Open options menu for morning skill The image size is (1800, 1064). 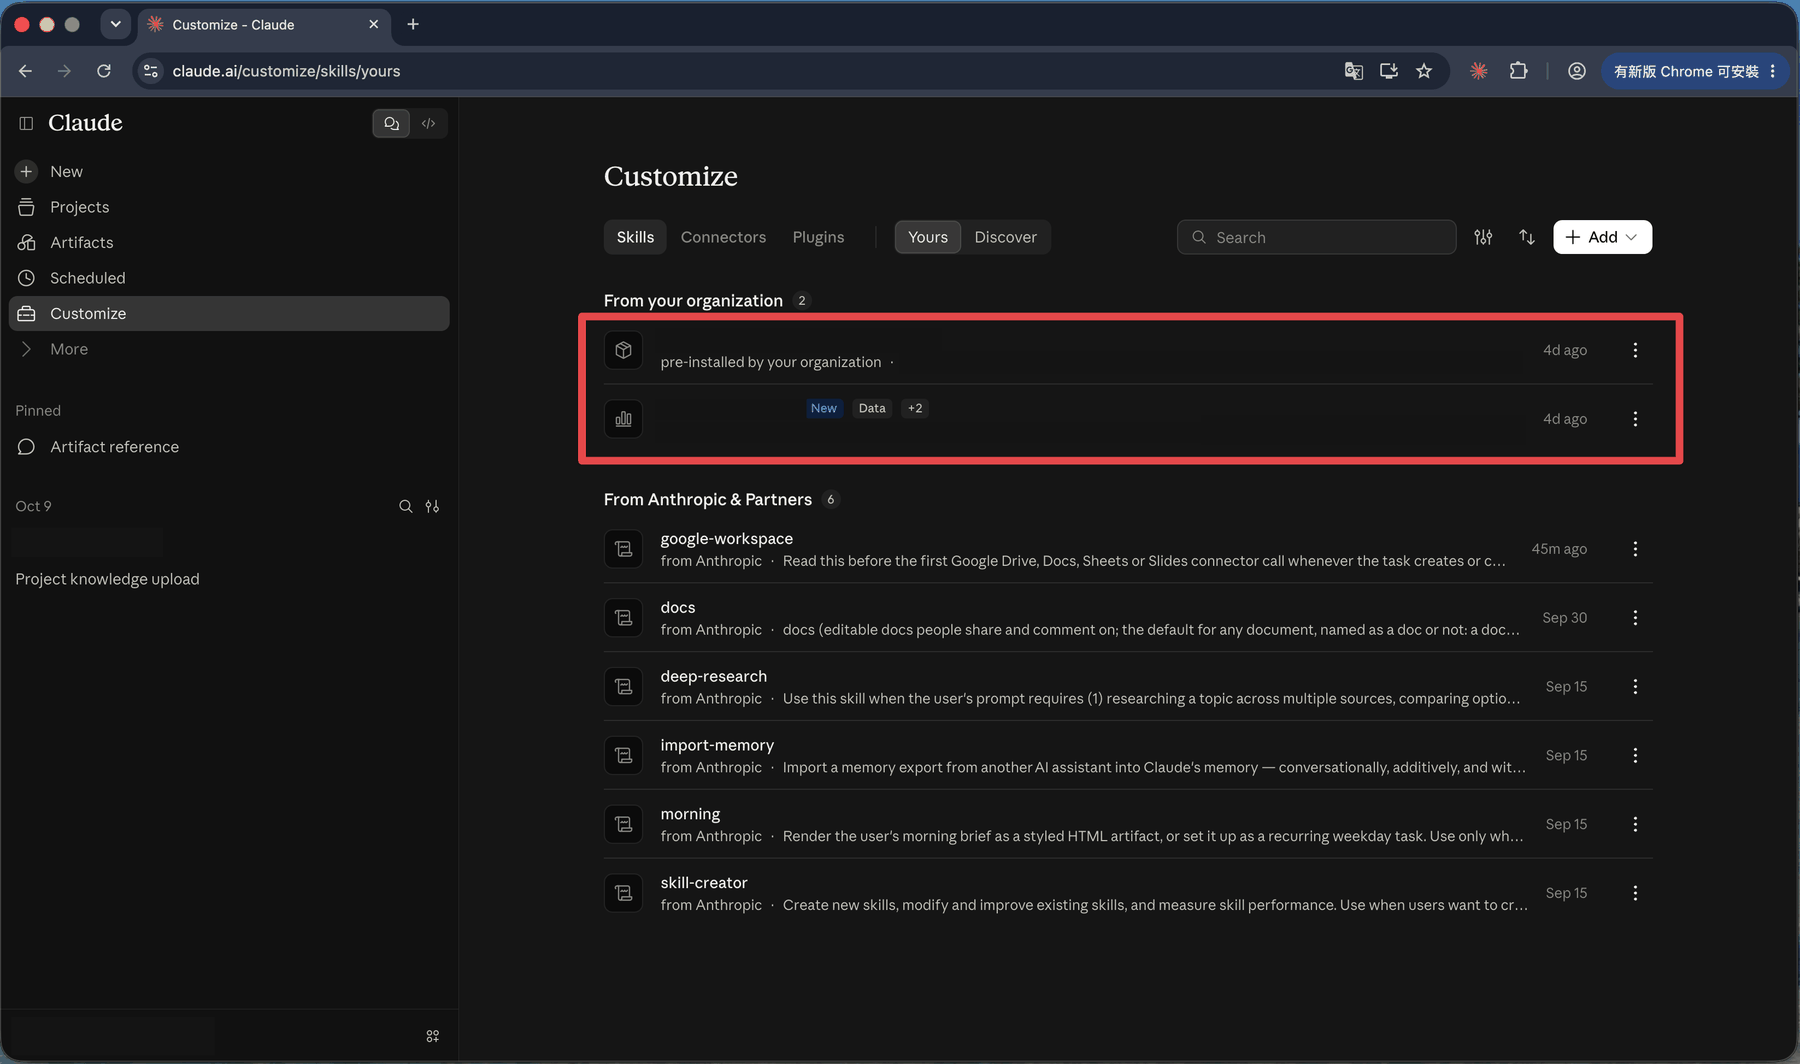pyautogui.click(x=1635, y=825)
